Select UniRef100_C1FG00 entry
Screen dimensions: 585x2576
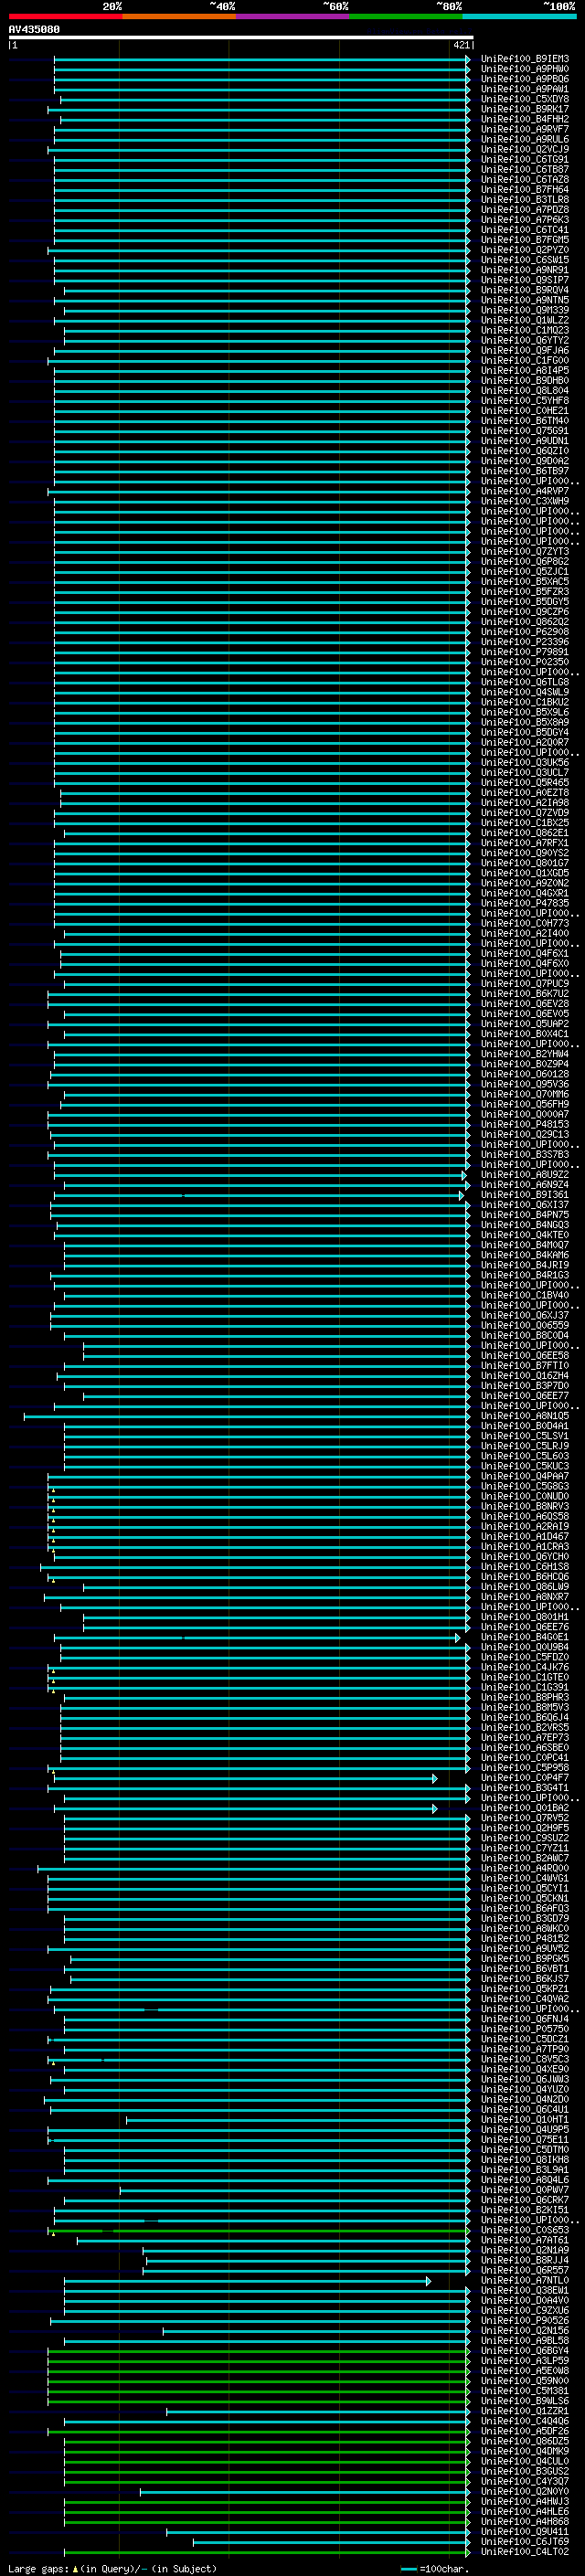coord(525,360)
